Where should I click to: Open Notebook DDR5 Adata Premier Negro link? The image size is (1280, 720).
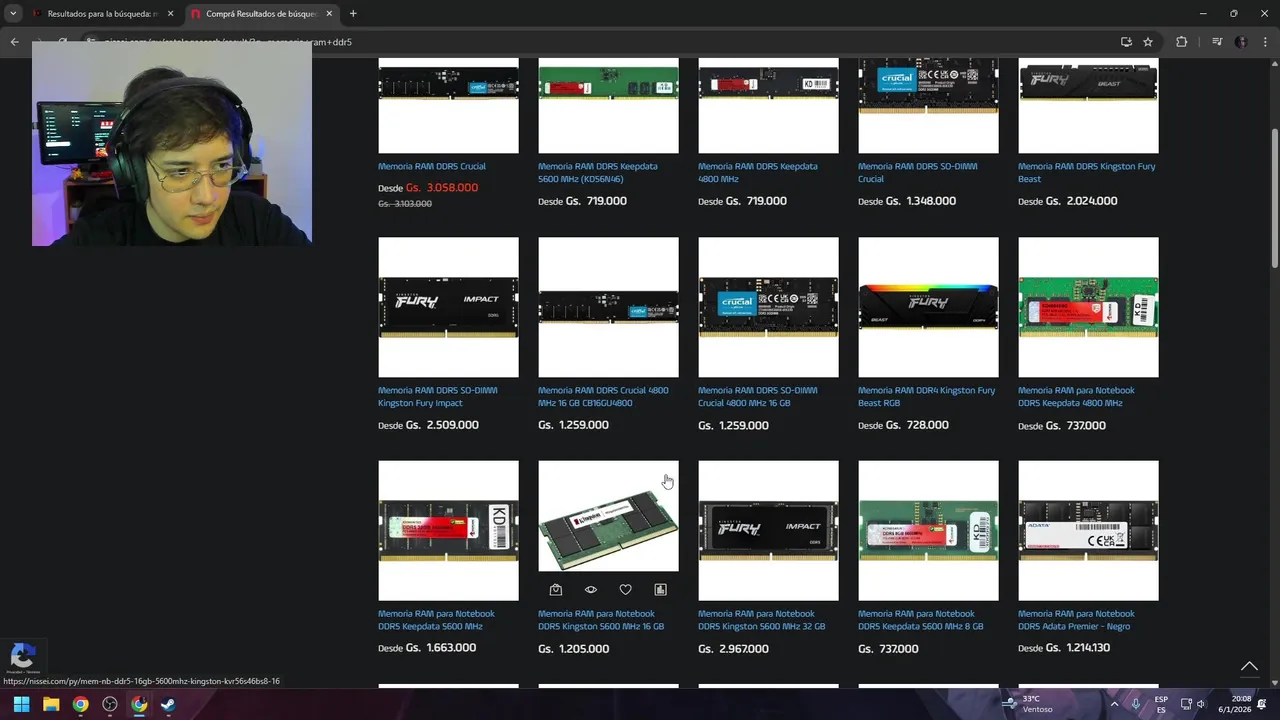pos(1076,620)
